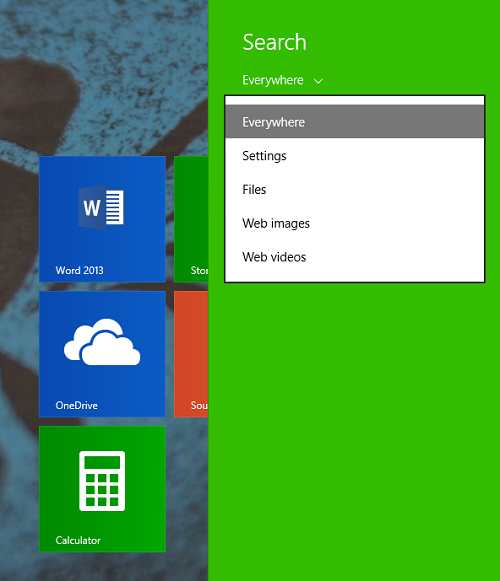Click the Search heading text
500x581 pixels.
coord(275,42)
